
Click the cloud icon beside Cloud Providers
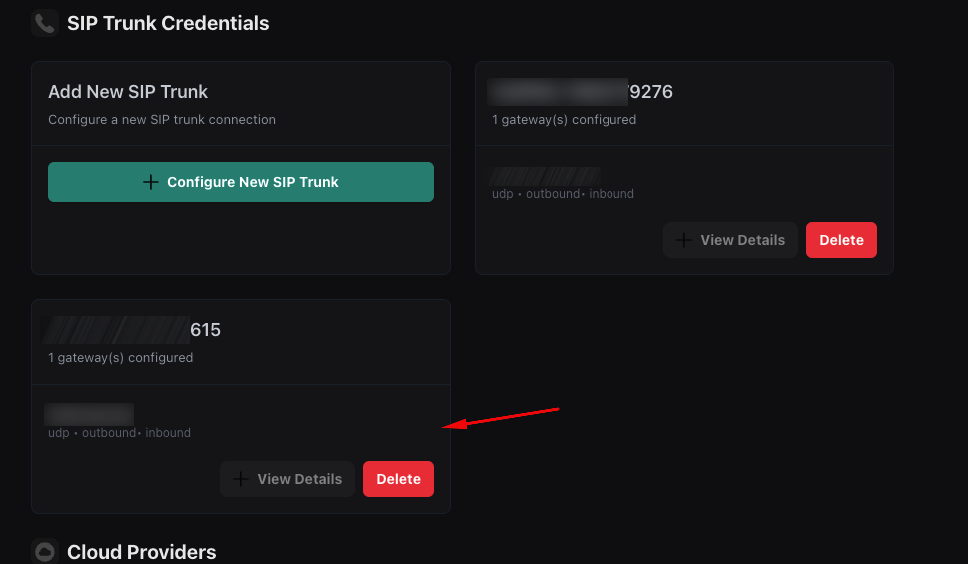pos(44,552)
